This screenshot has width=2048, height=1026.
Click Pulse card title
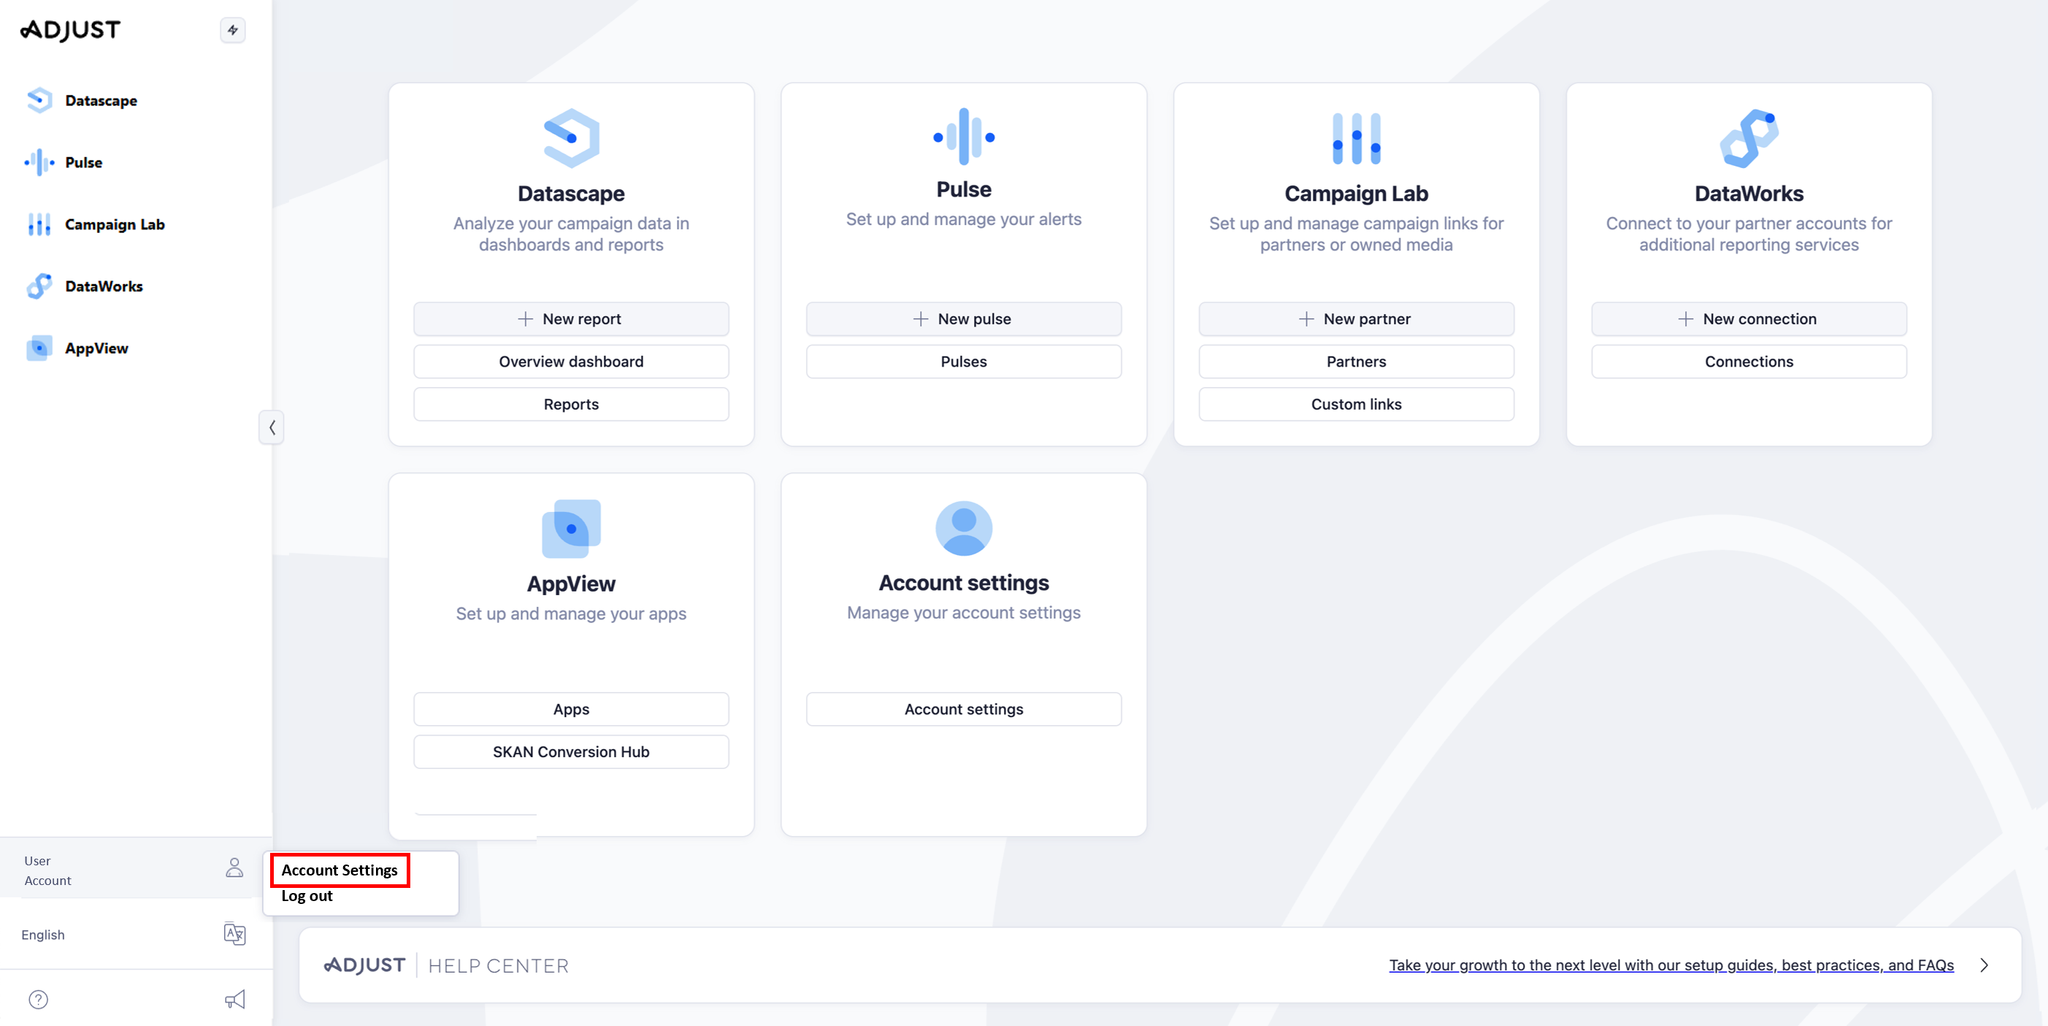click(964, 190)
